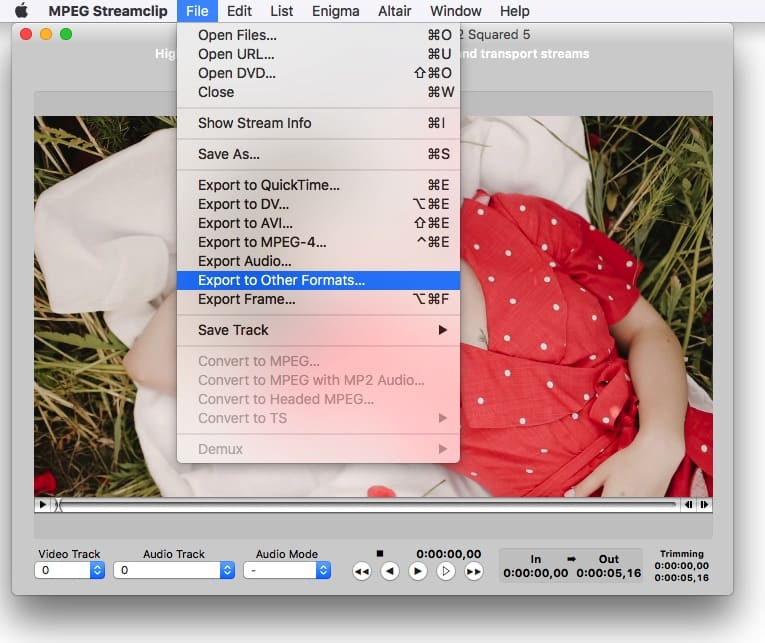Click the fast-forward button
Image resolution: width=765 pixels, height=643 pixels.
[473, 571]
